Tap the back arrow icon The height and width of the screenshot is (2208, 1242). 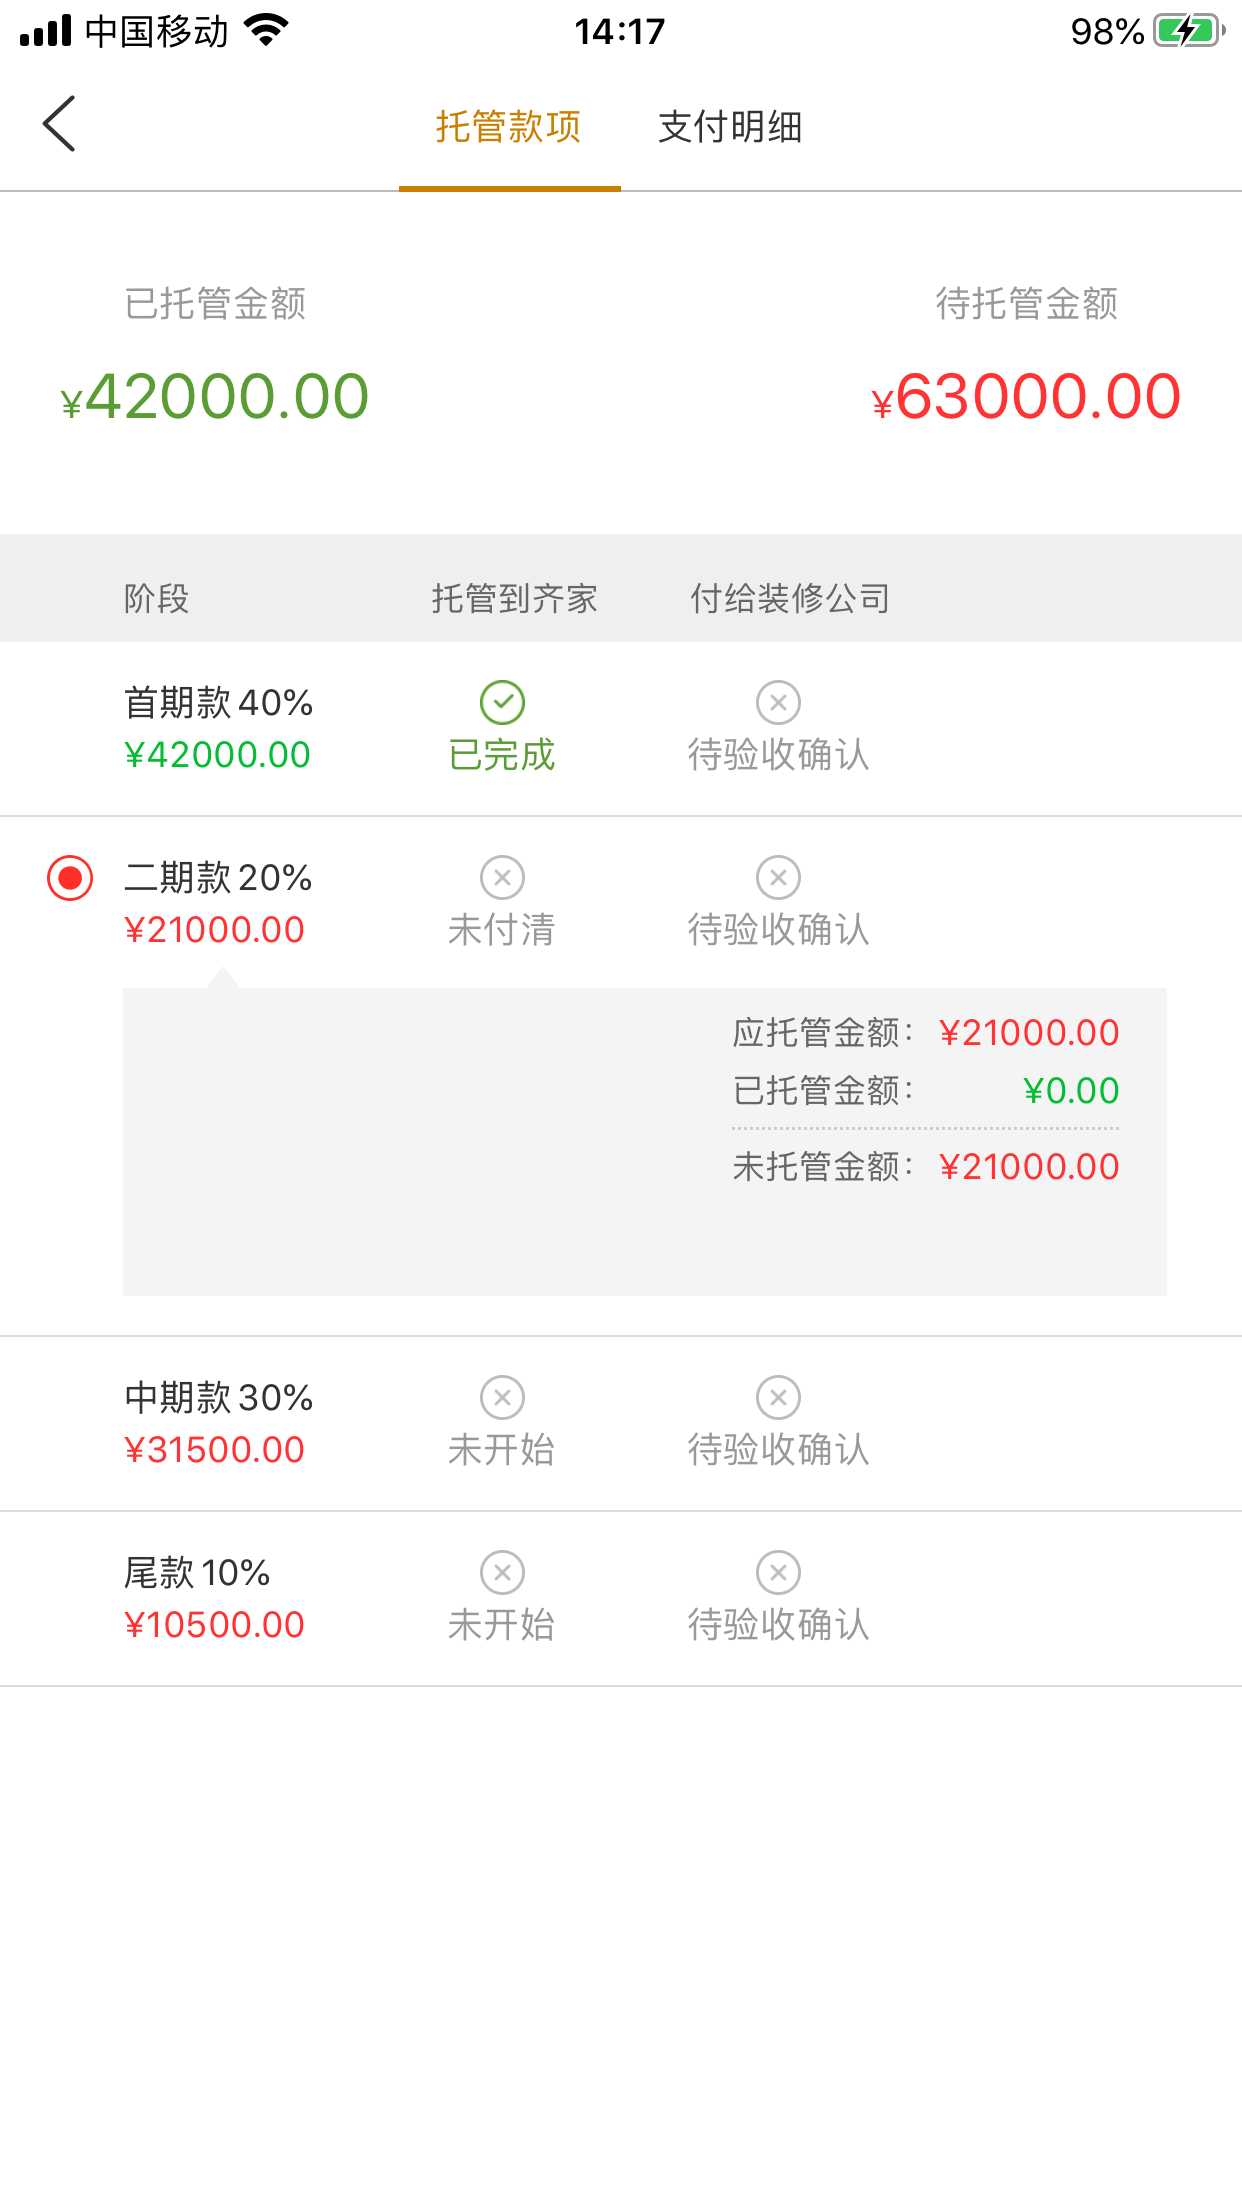tap(59, 124)
